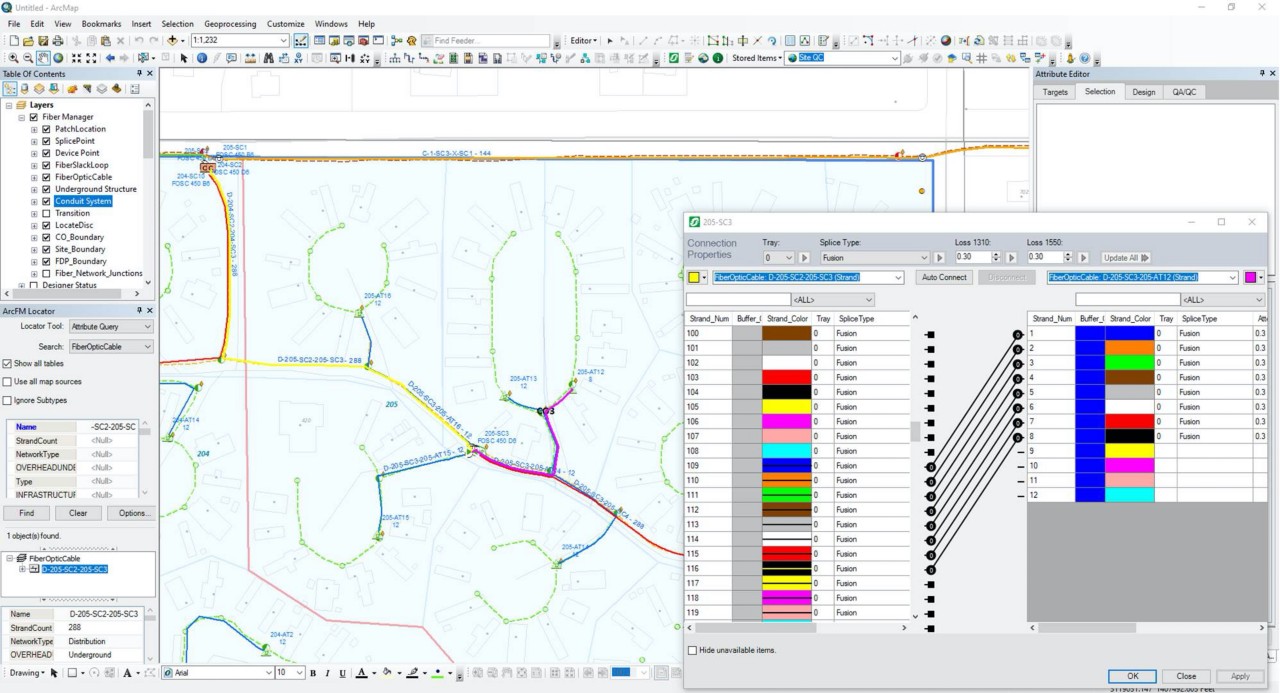This screenshot has height=693, width=1280.
Task: Click the Find button in ArcFM Locator
Action: [27, 513]
